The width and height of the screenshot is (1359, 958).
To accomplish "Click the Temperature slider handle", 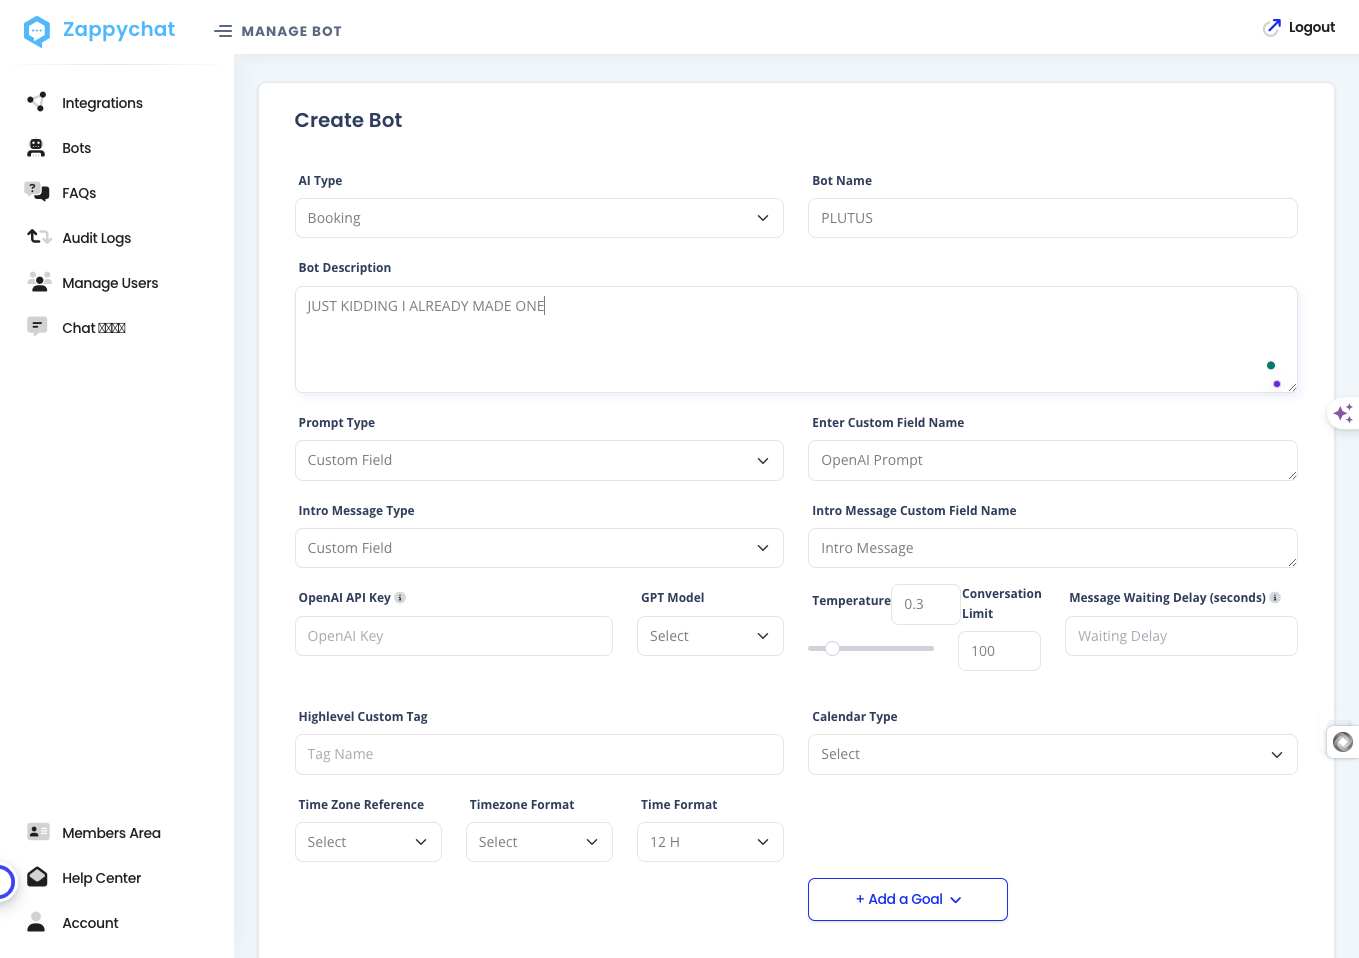I will point(832,648).
